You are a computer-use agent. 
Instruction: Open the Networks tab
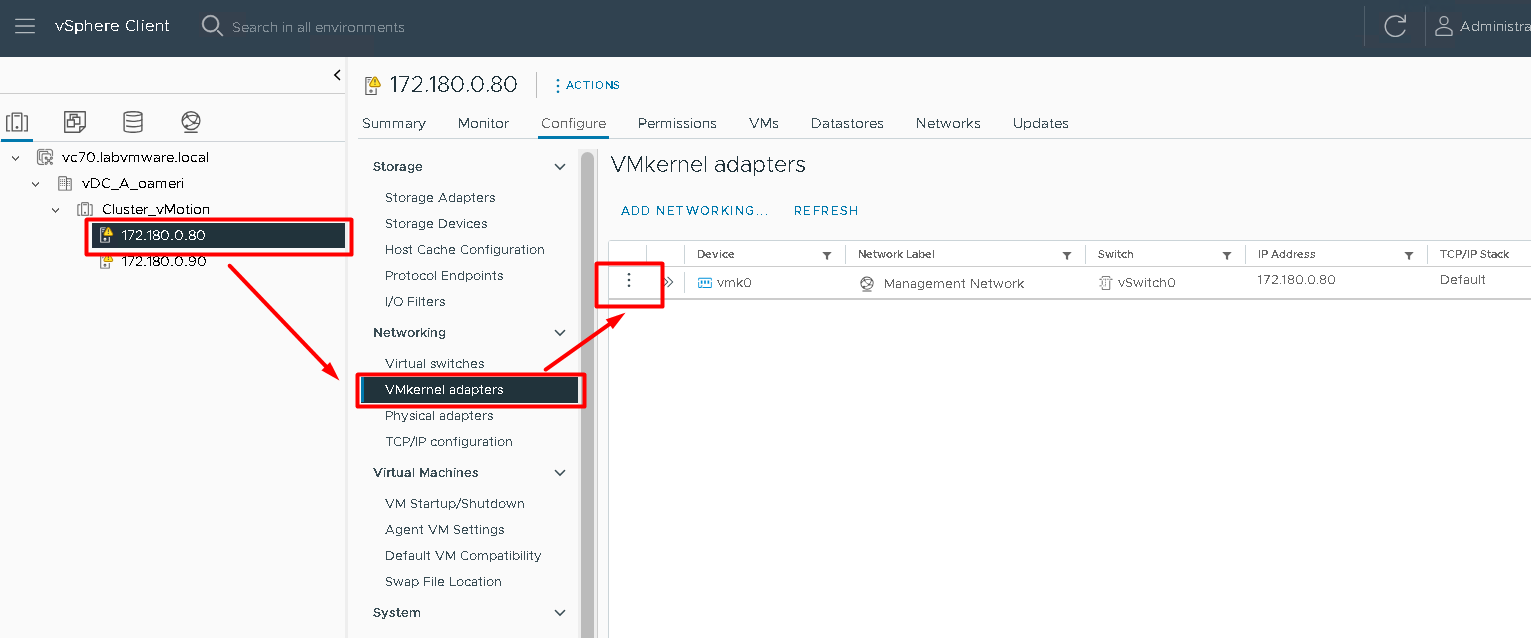point(948,123)
